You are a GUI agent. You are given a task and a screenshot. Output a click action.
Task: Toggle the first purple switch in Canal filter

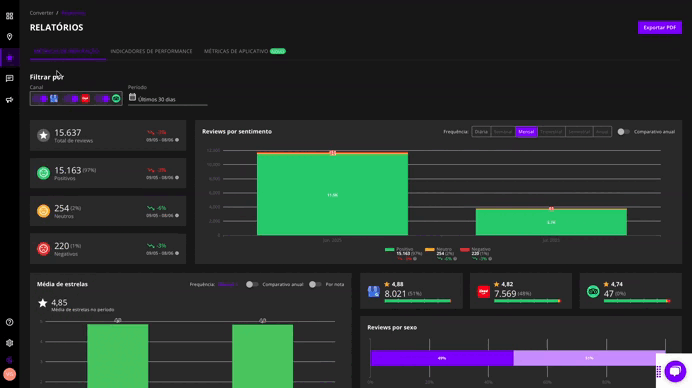tap(41, 98)
